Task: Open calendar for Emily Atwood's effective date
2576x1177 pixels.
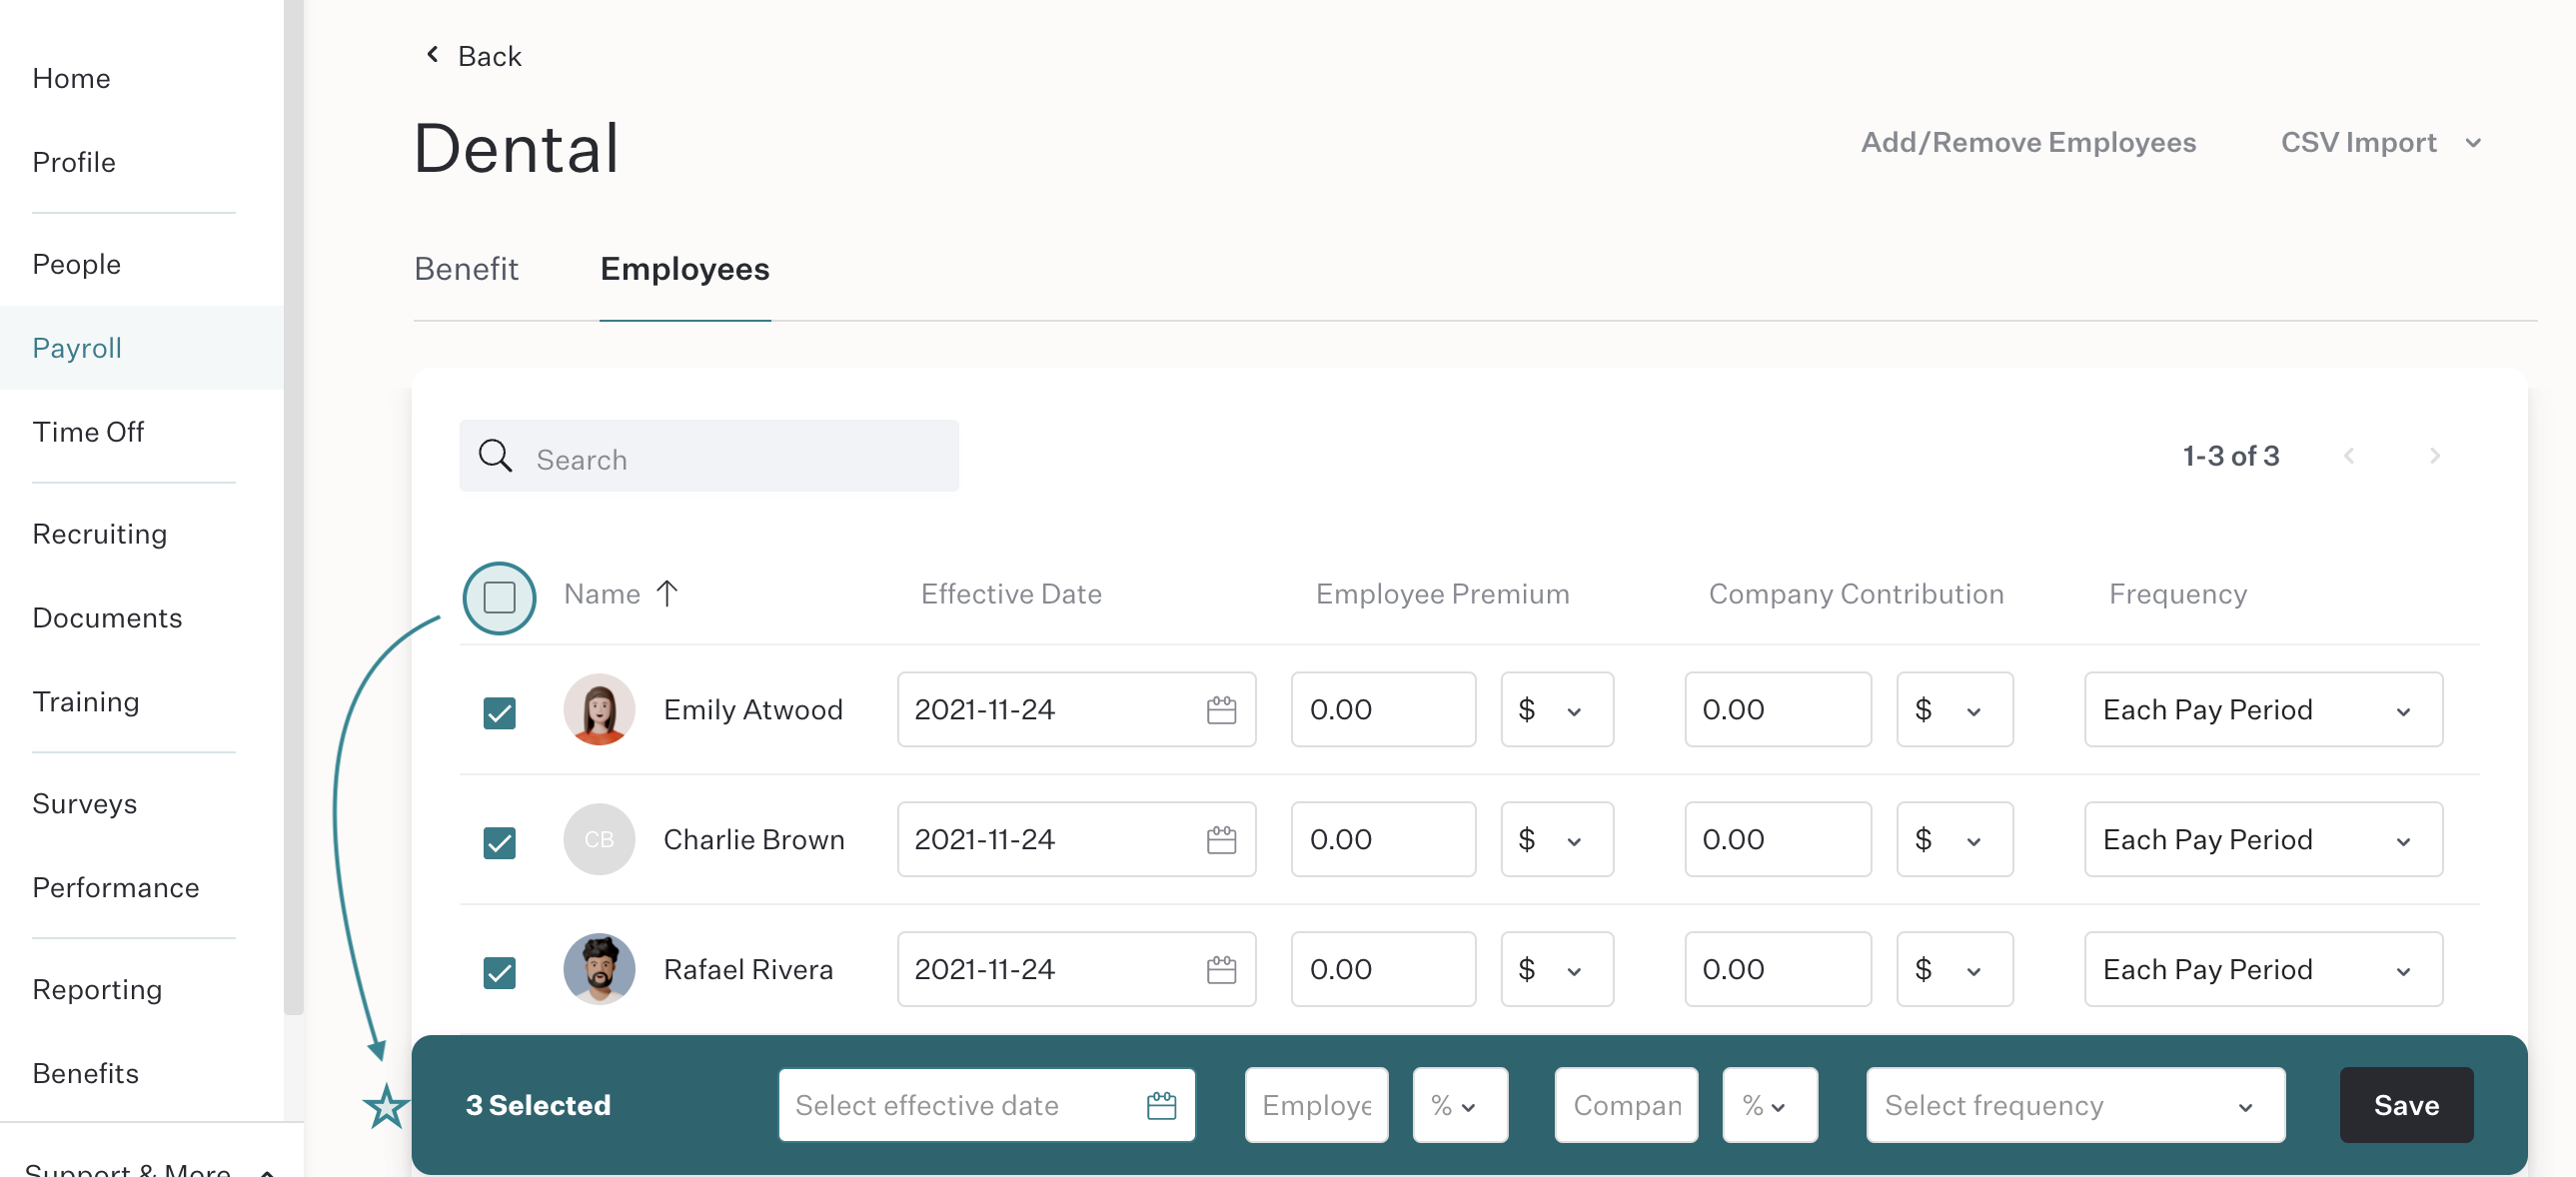Action: pyautogui.click(x=1221, y=710)
